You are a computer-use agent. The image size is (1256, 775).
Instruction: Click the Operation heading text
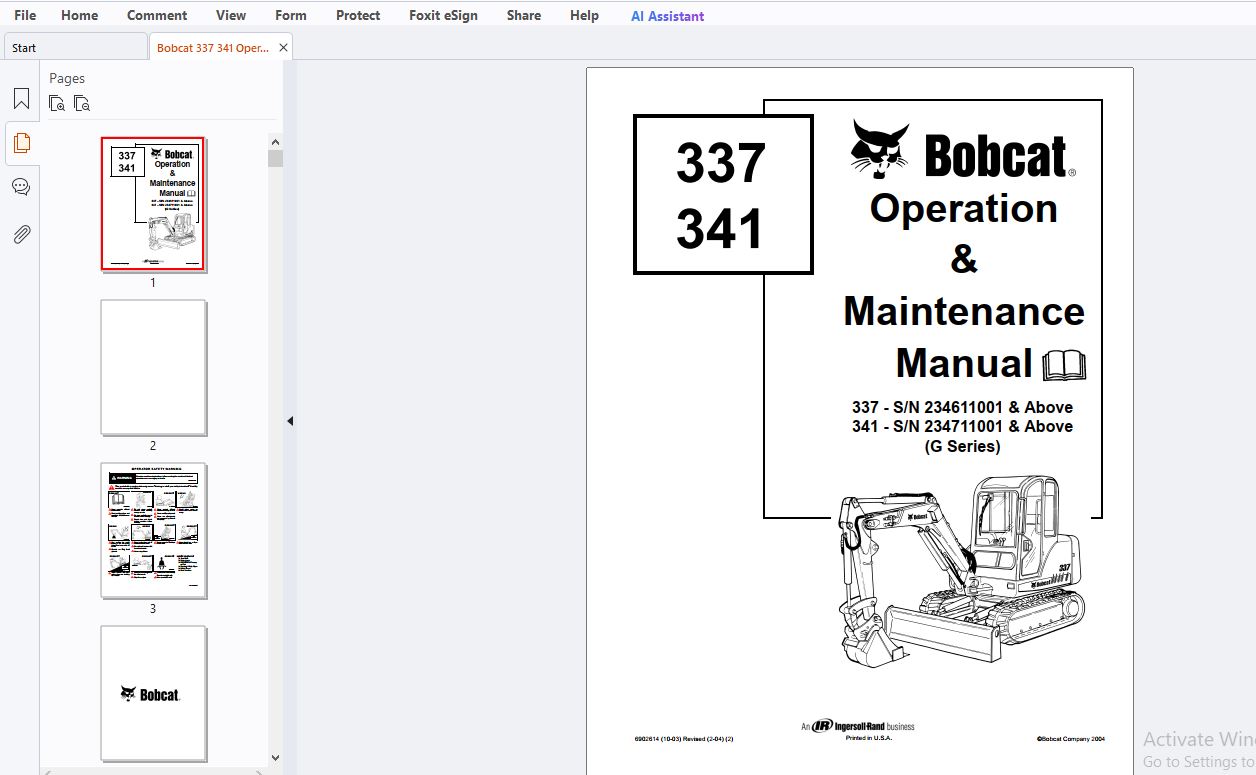coord(964,208)
